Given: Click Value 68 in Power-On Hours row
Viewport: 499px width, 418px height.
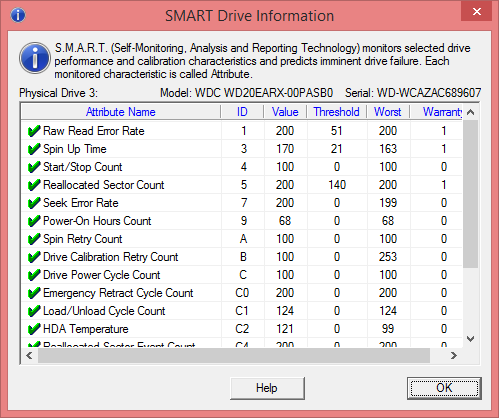Looking at the screenshot, I should (x=285, y=221).
